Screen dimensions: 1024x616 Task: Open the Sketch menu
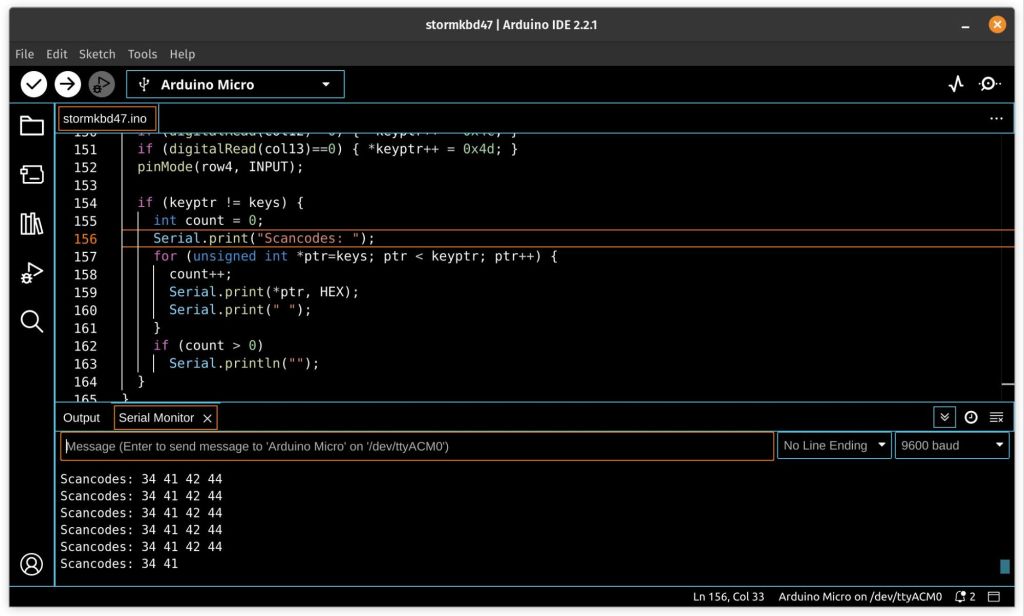(97, 54)
